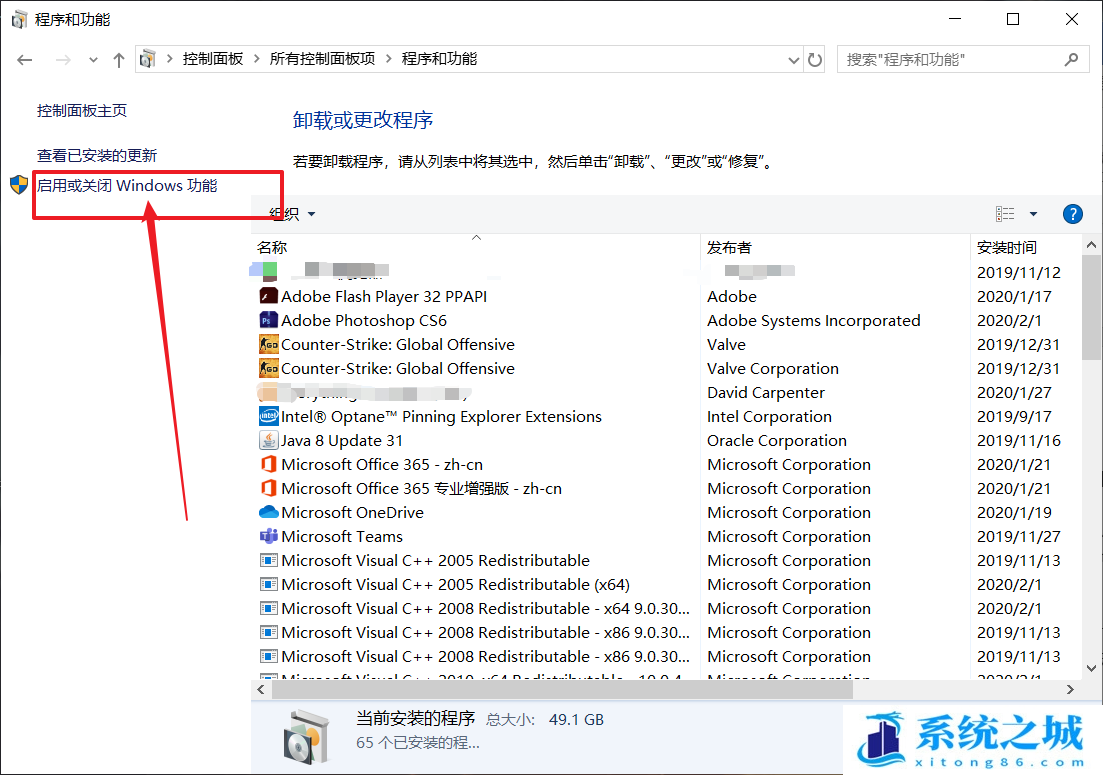Open the recent locations dropdown chevron

click(x=93, y=60)
